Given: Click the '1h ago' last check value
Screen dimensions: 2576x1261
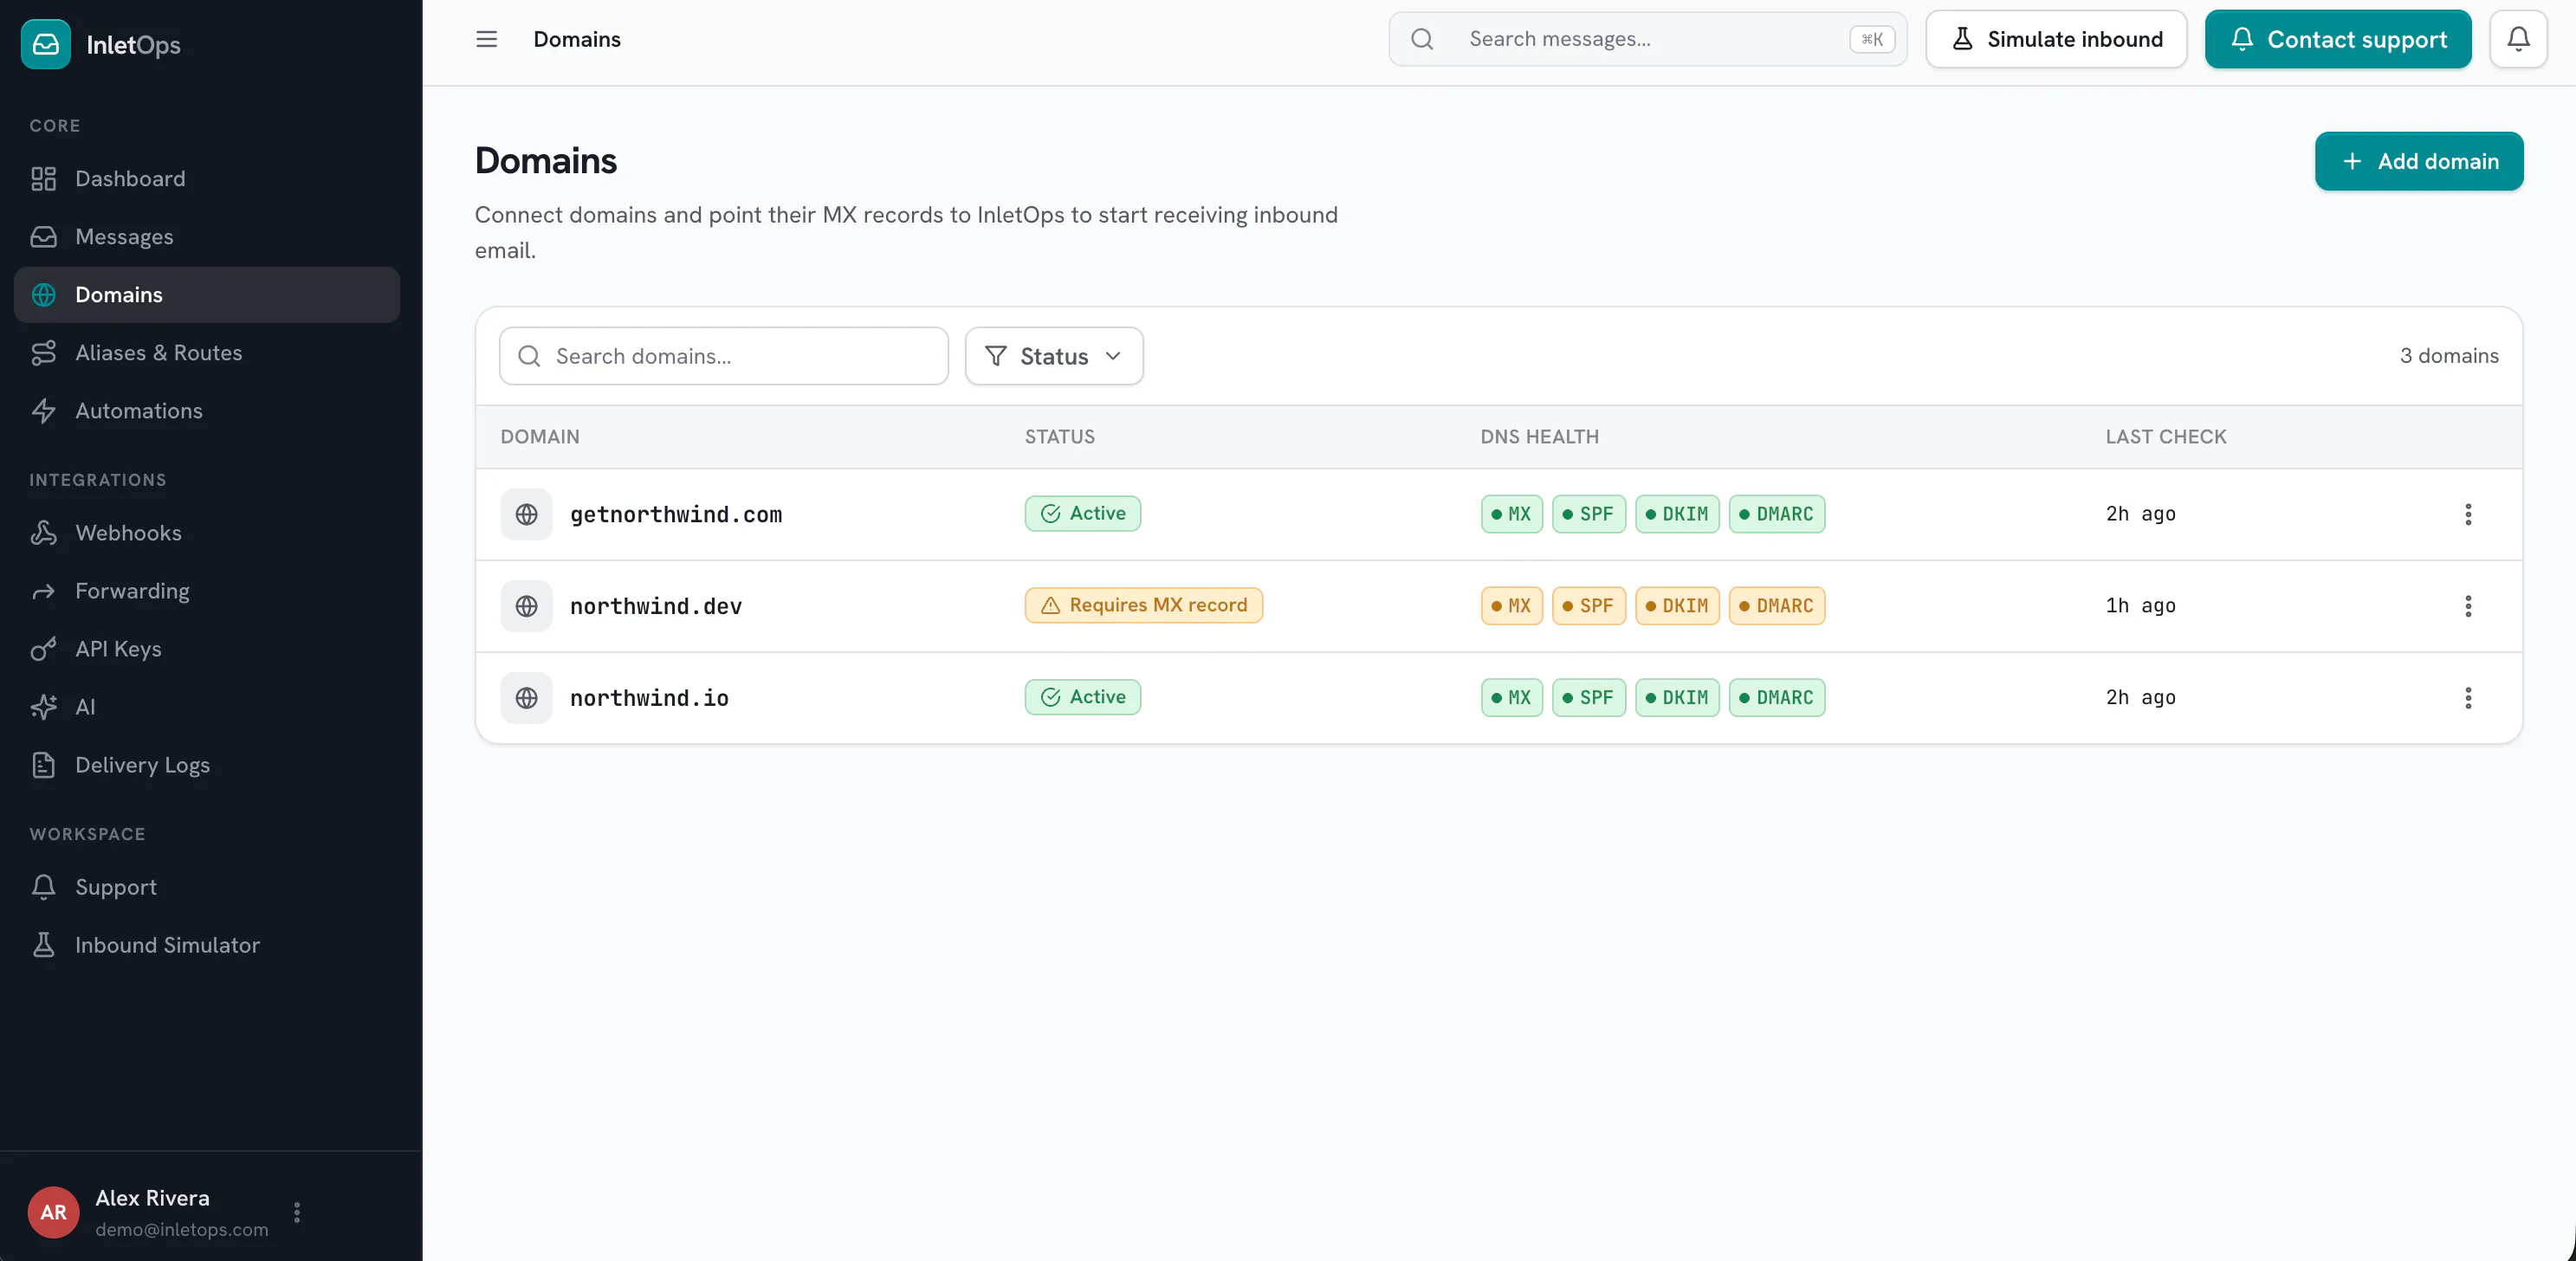Looking at the screenshot, I should coord(2141,606).
